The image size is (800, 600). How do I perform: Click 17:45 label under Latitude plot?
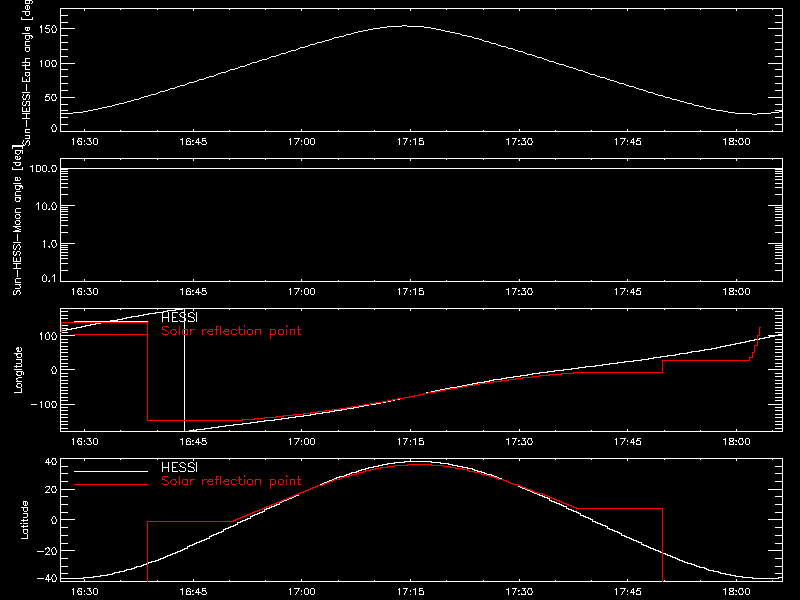tap(628, 592)
